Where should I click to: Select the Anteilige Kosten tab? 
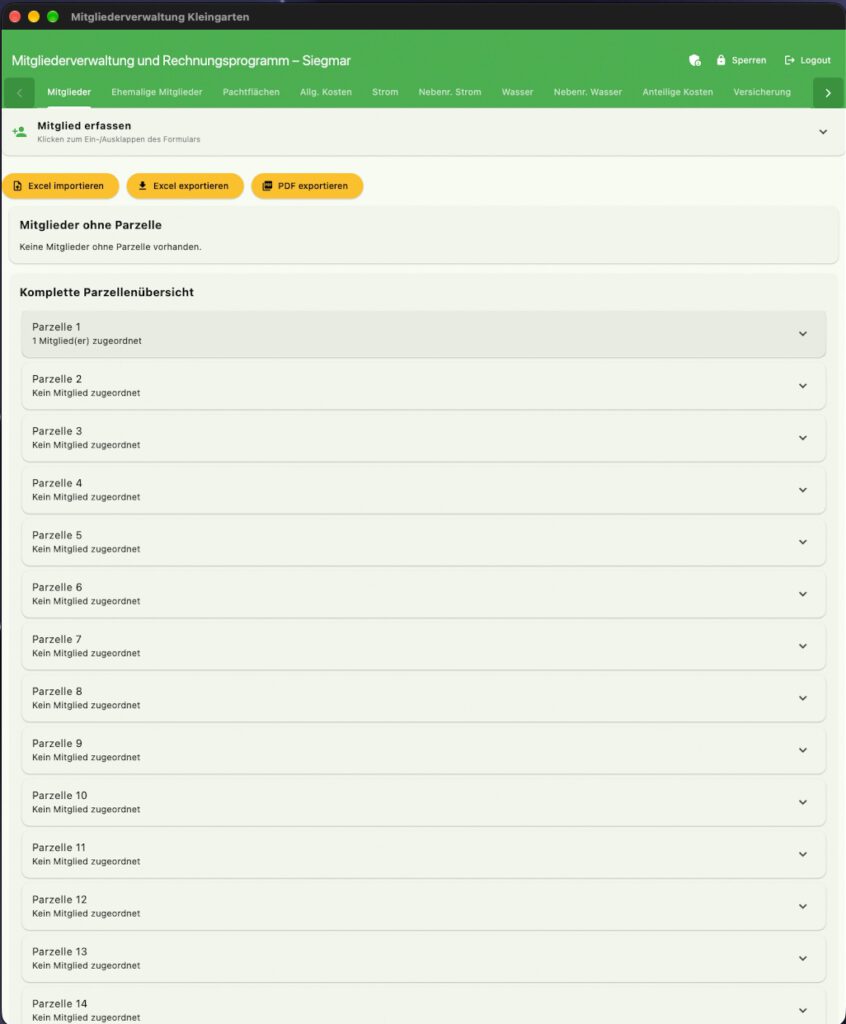[x=677, y=92]
